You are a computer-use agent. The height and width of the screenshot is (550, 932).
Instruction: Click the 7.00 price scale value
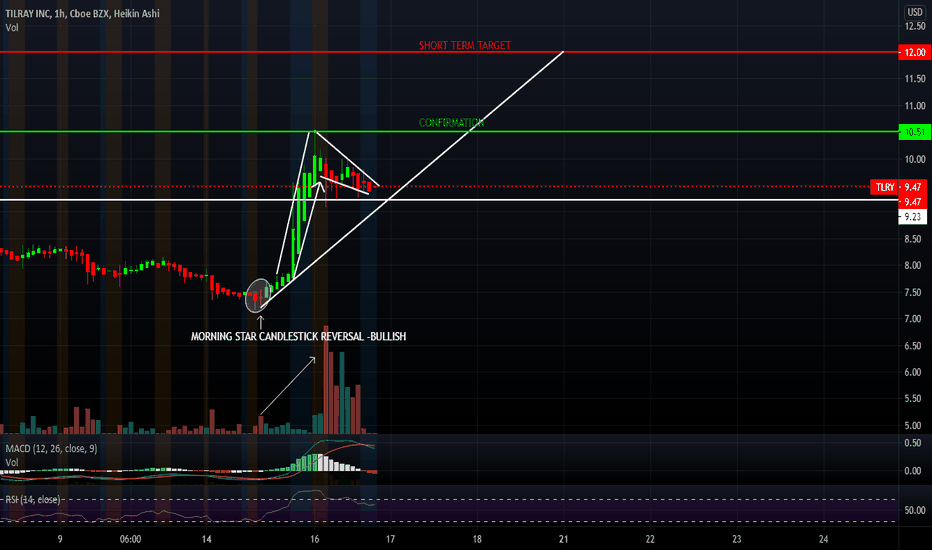915,319
